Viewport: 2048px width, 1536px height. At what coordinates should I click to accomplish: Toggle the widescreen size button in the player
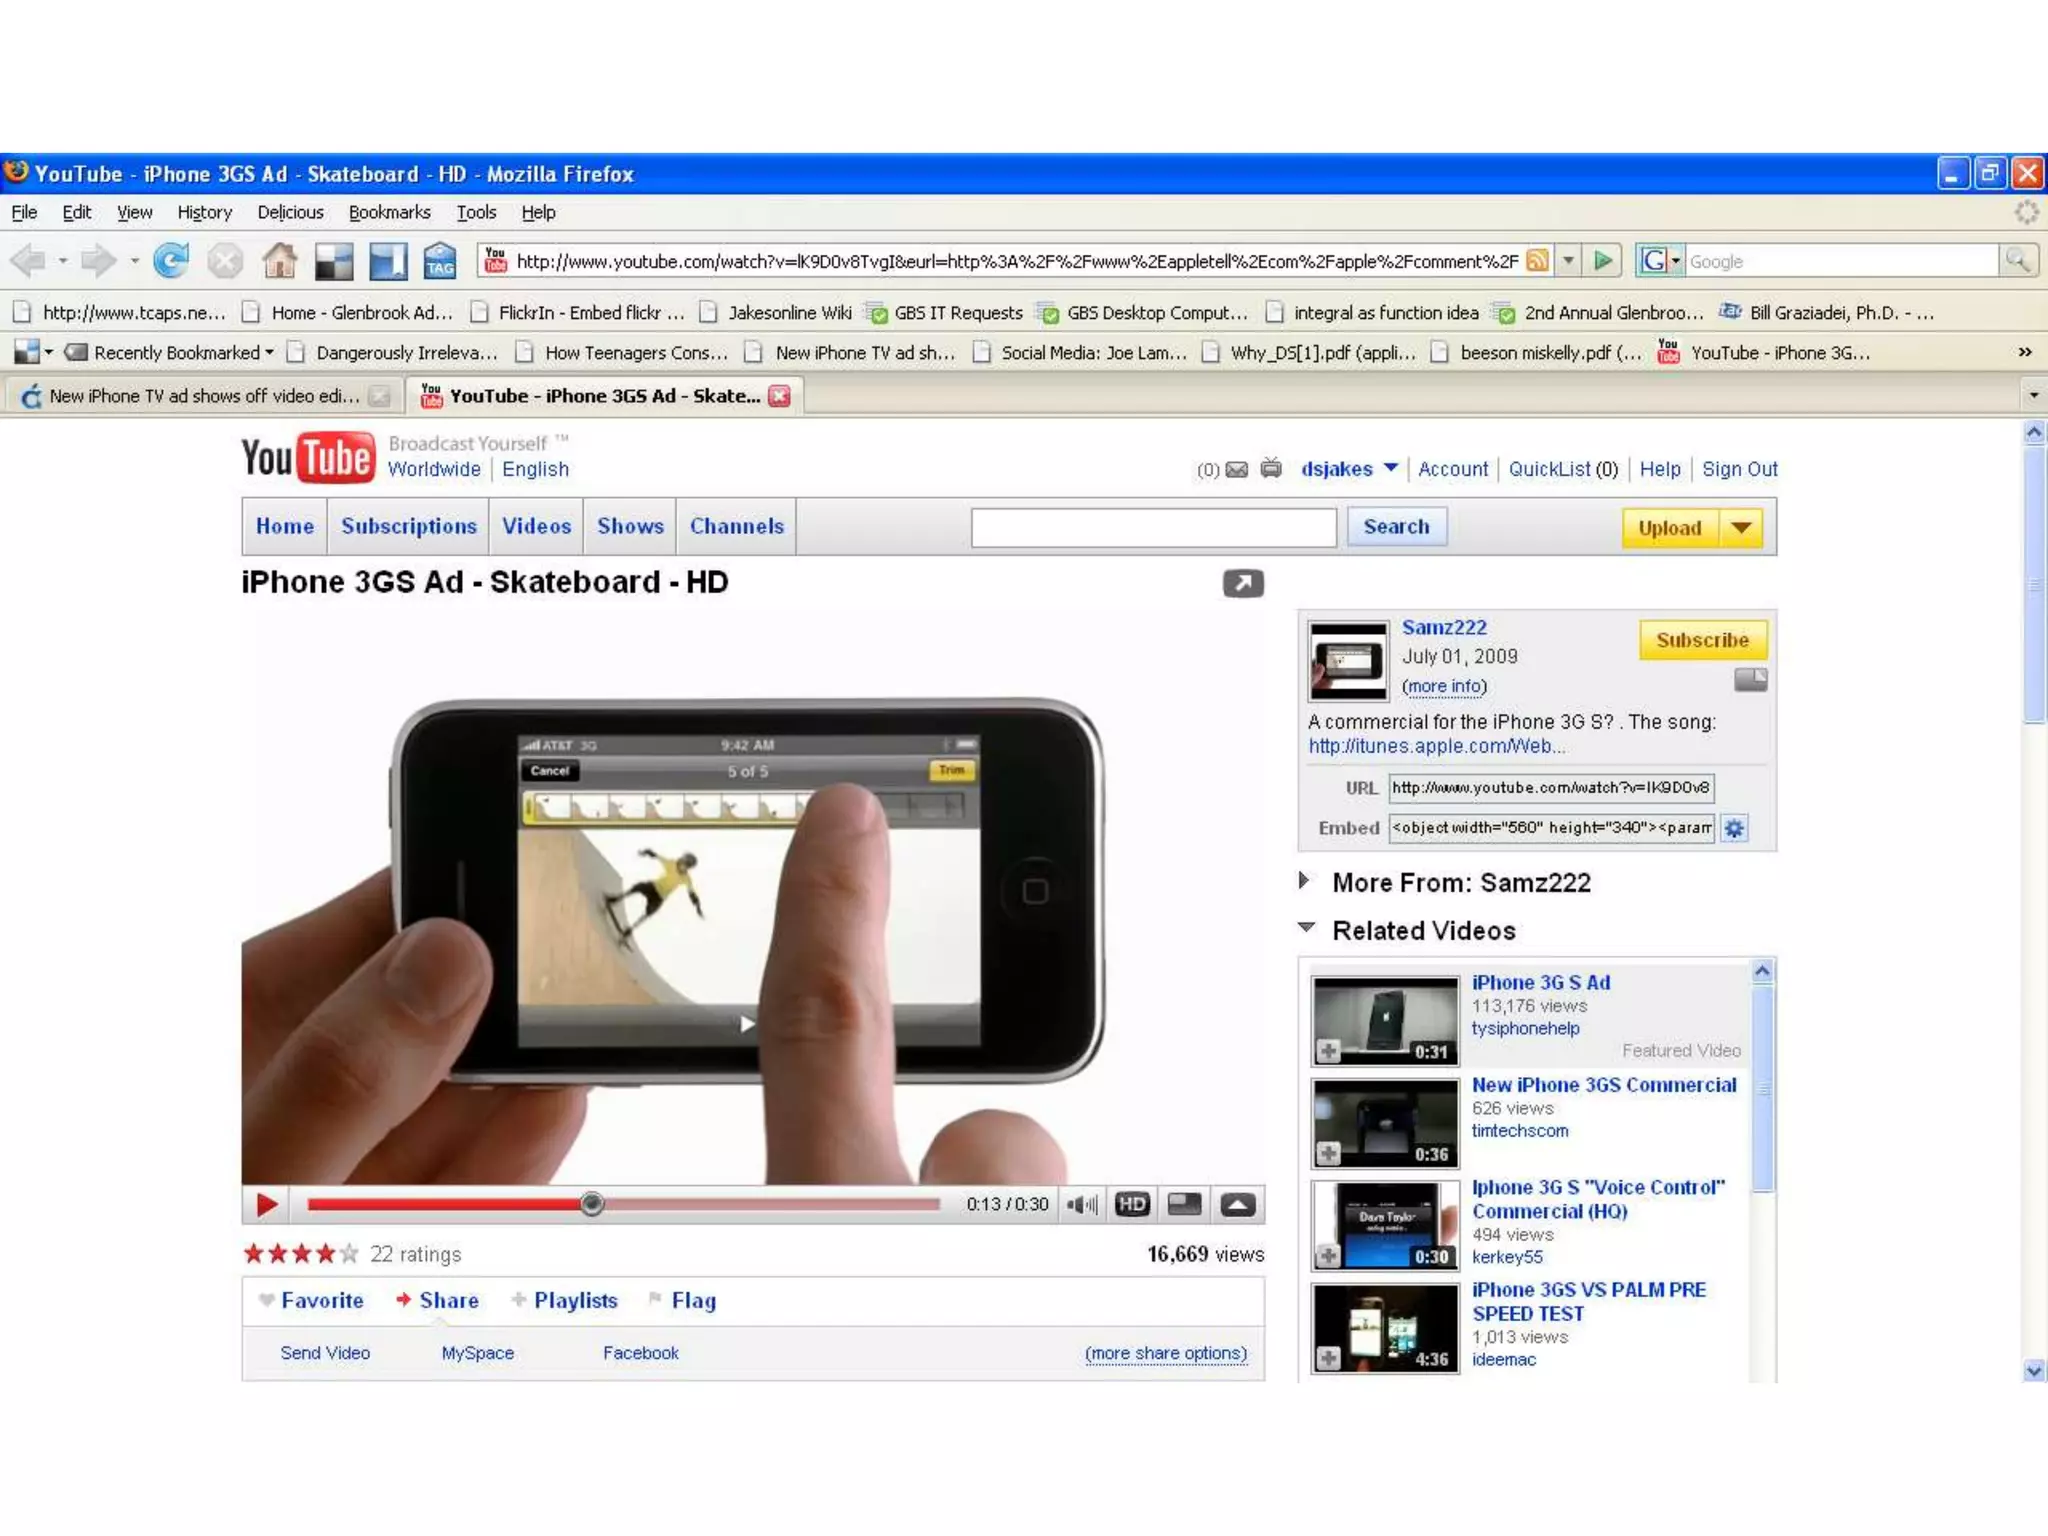click(x=1184, y=1204)
